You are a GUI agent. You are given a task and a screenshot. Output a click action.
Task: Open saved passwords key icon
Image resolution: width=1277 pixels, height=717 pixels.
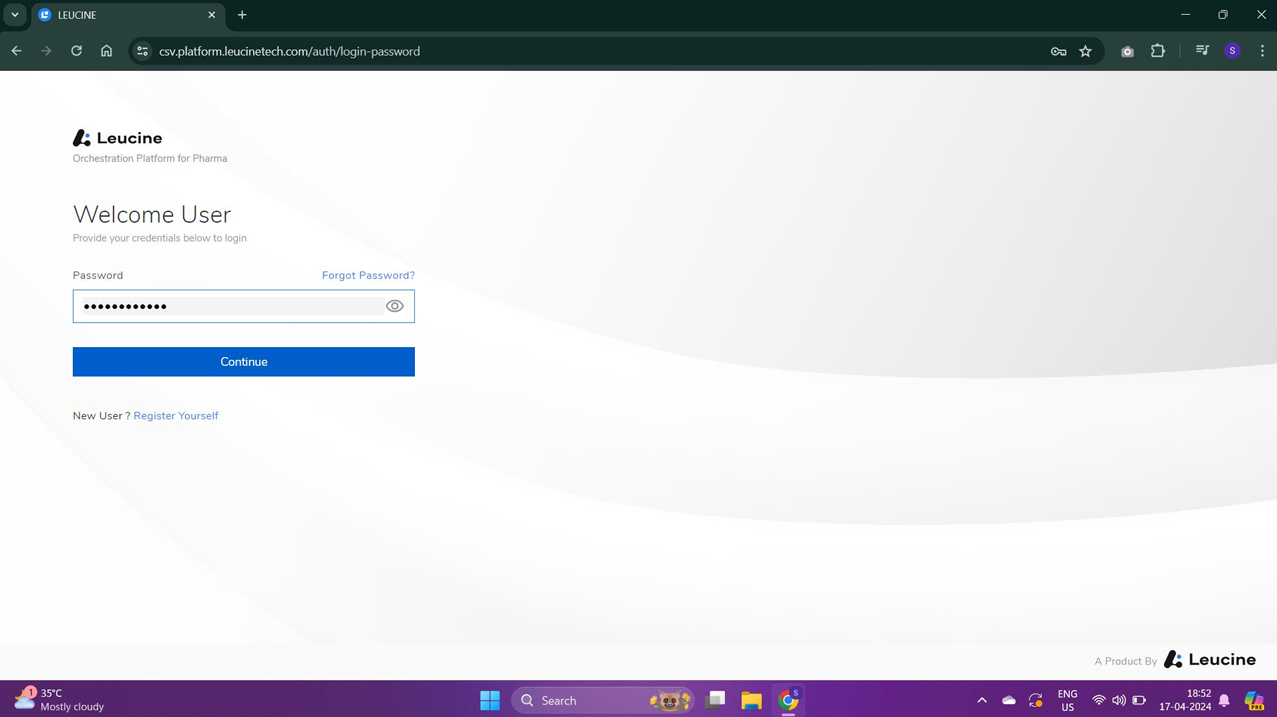pos(1058,51)
